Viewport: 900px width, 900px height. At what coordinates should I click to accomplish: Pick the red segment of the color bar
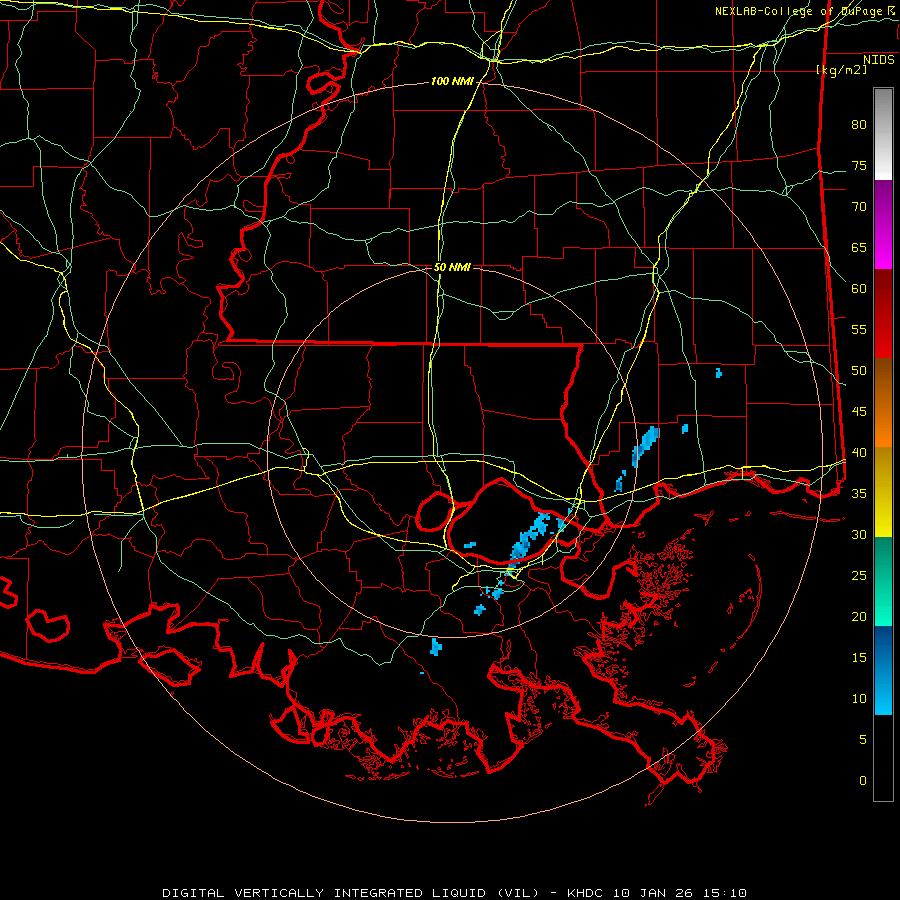point(883,314)
